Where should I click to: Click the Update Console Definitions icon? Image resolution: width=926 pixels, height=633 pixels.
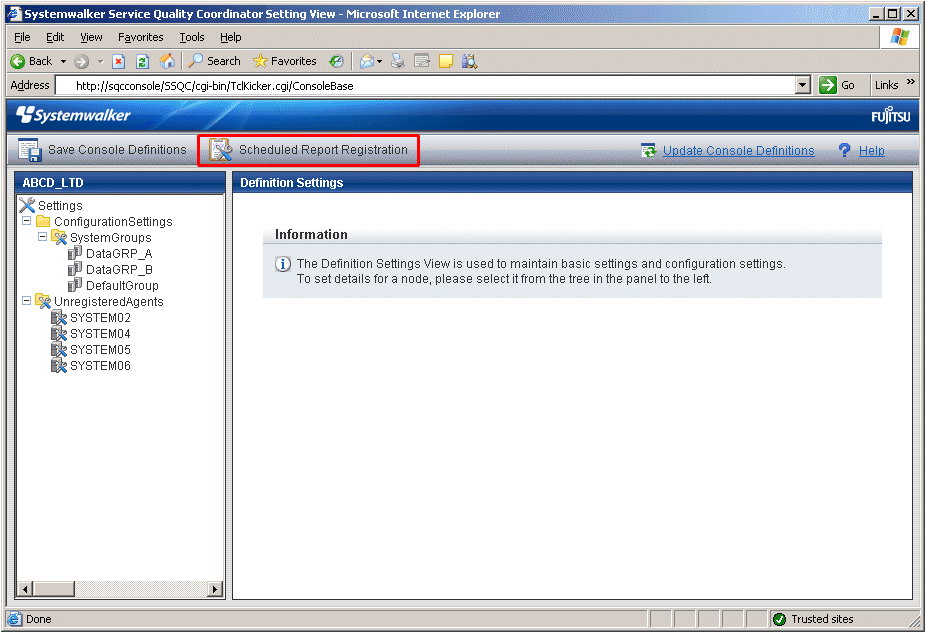(648, 151)
